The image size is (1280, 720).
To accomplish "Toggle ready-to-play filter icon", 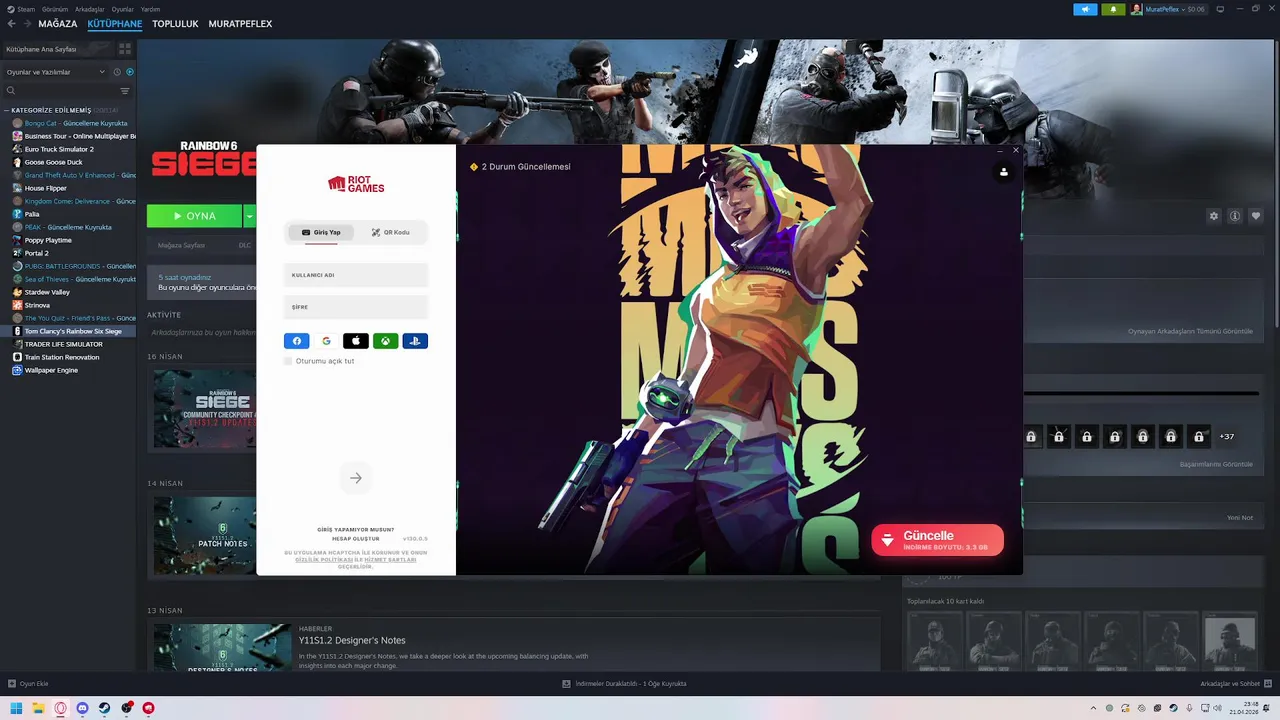I will click(130, 72).
